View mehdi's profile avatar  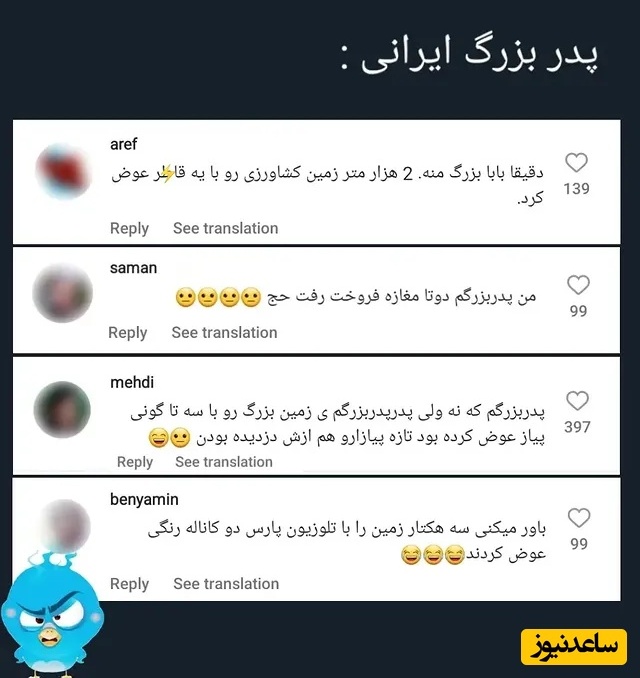click(x=62, y=409)
